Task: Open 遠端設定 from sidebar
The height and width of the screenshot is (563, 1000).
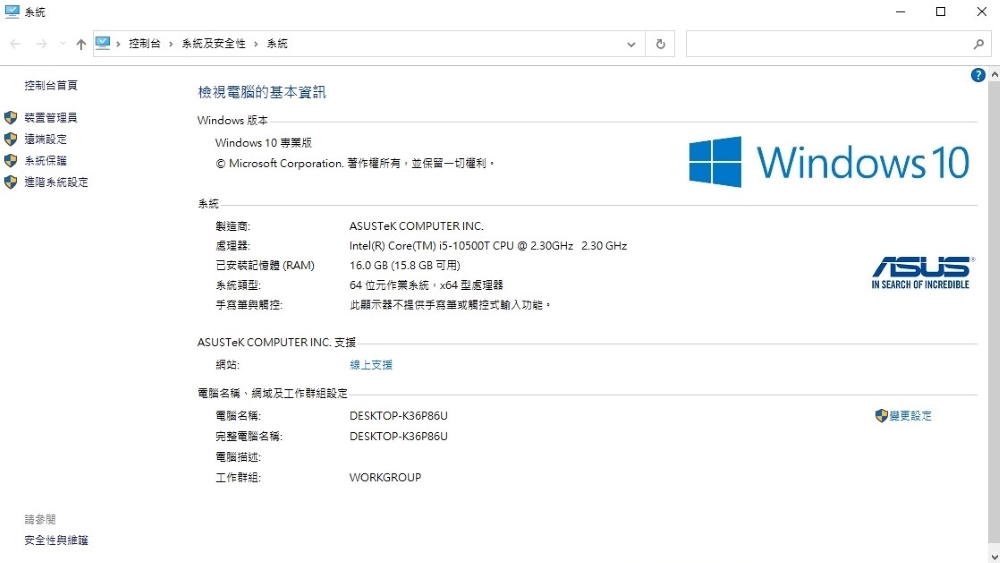Action: coord(45,139)
